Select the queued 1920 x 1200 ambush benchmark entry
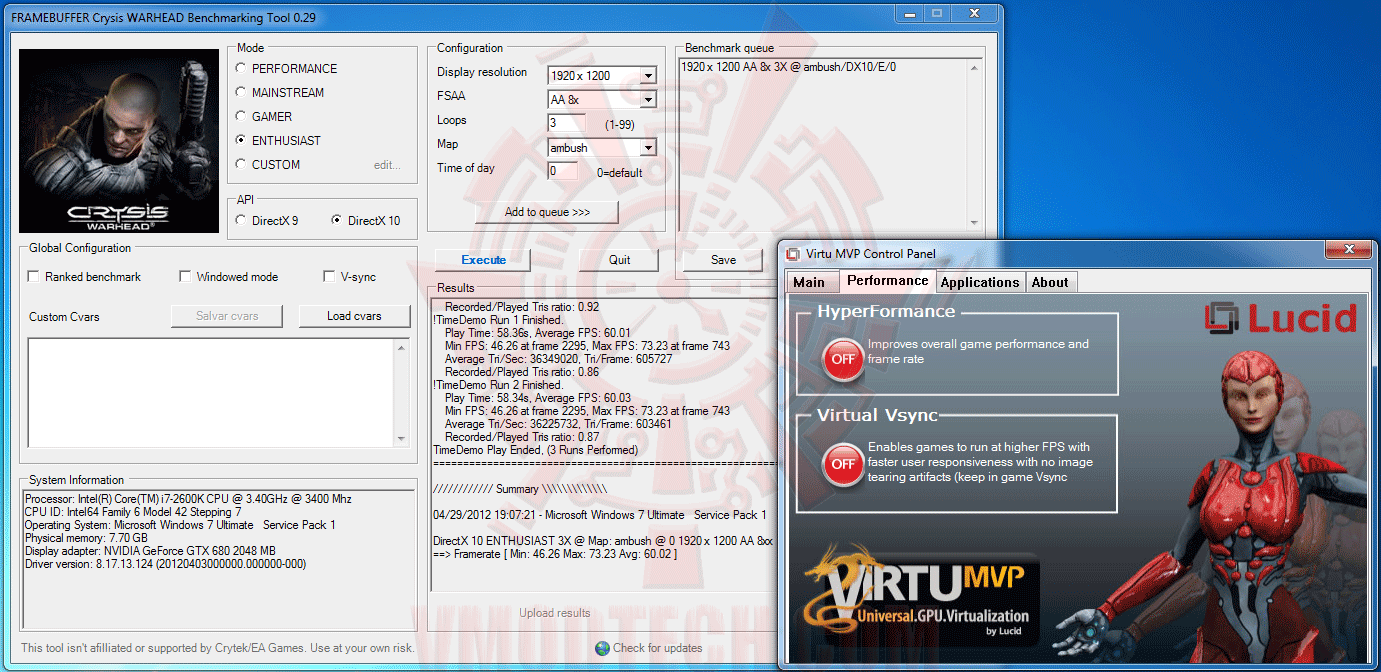Image resolution: width=1381 pixels, height=672 pixels. [788, 66]
